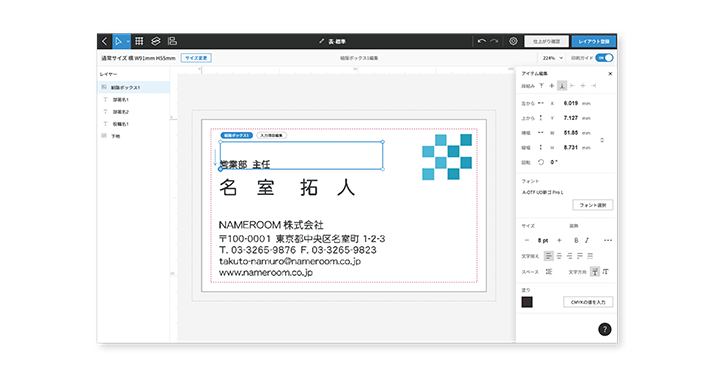Toggle the print guide switch
714x376 pixels.
pos(605,58)
